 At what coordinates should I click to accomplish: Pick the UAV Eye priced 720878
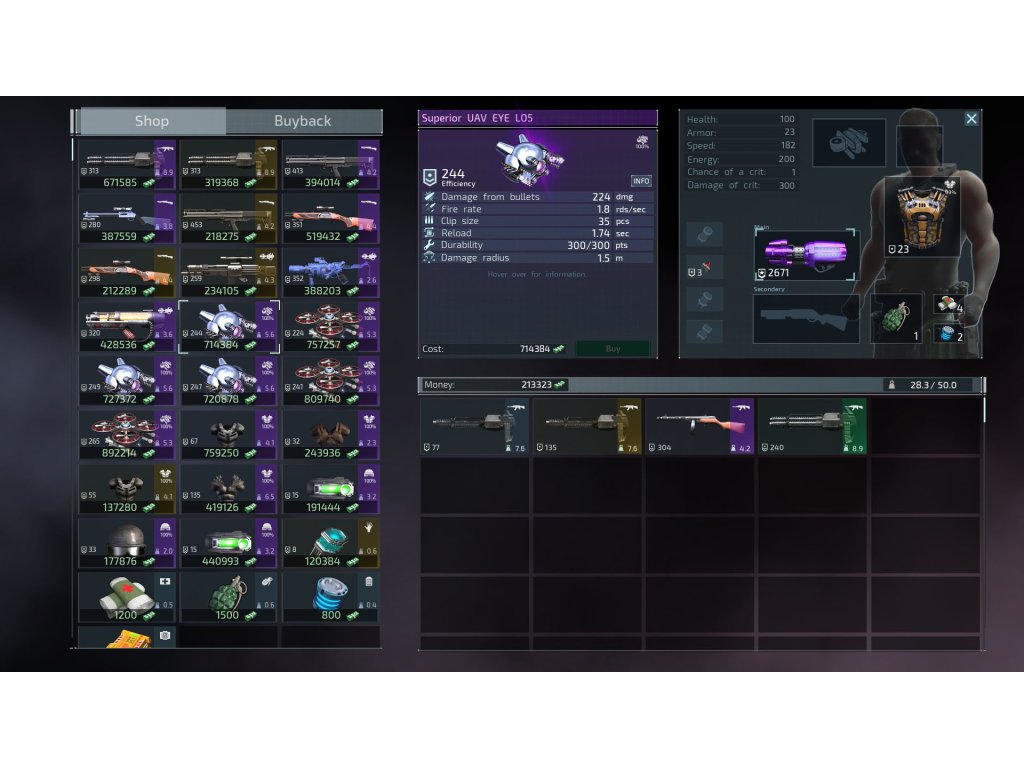pyautogui.click(x=229, y=381)
